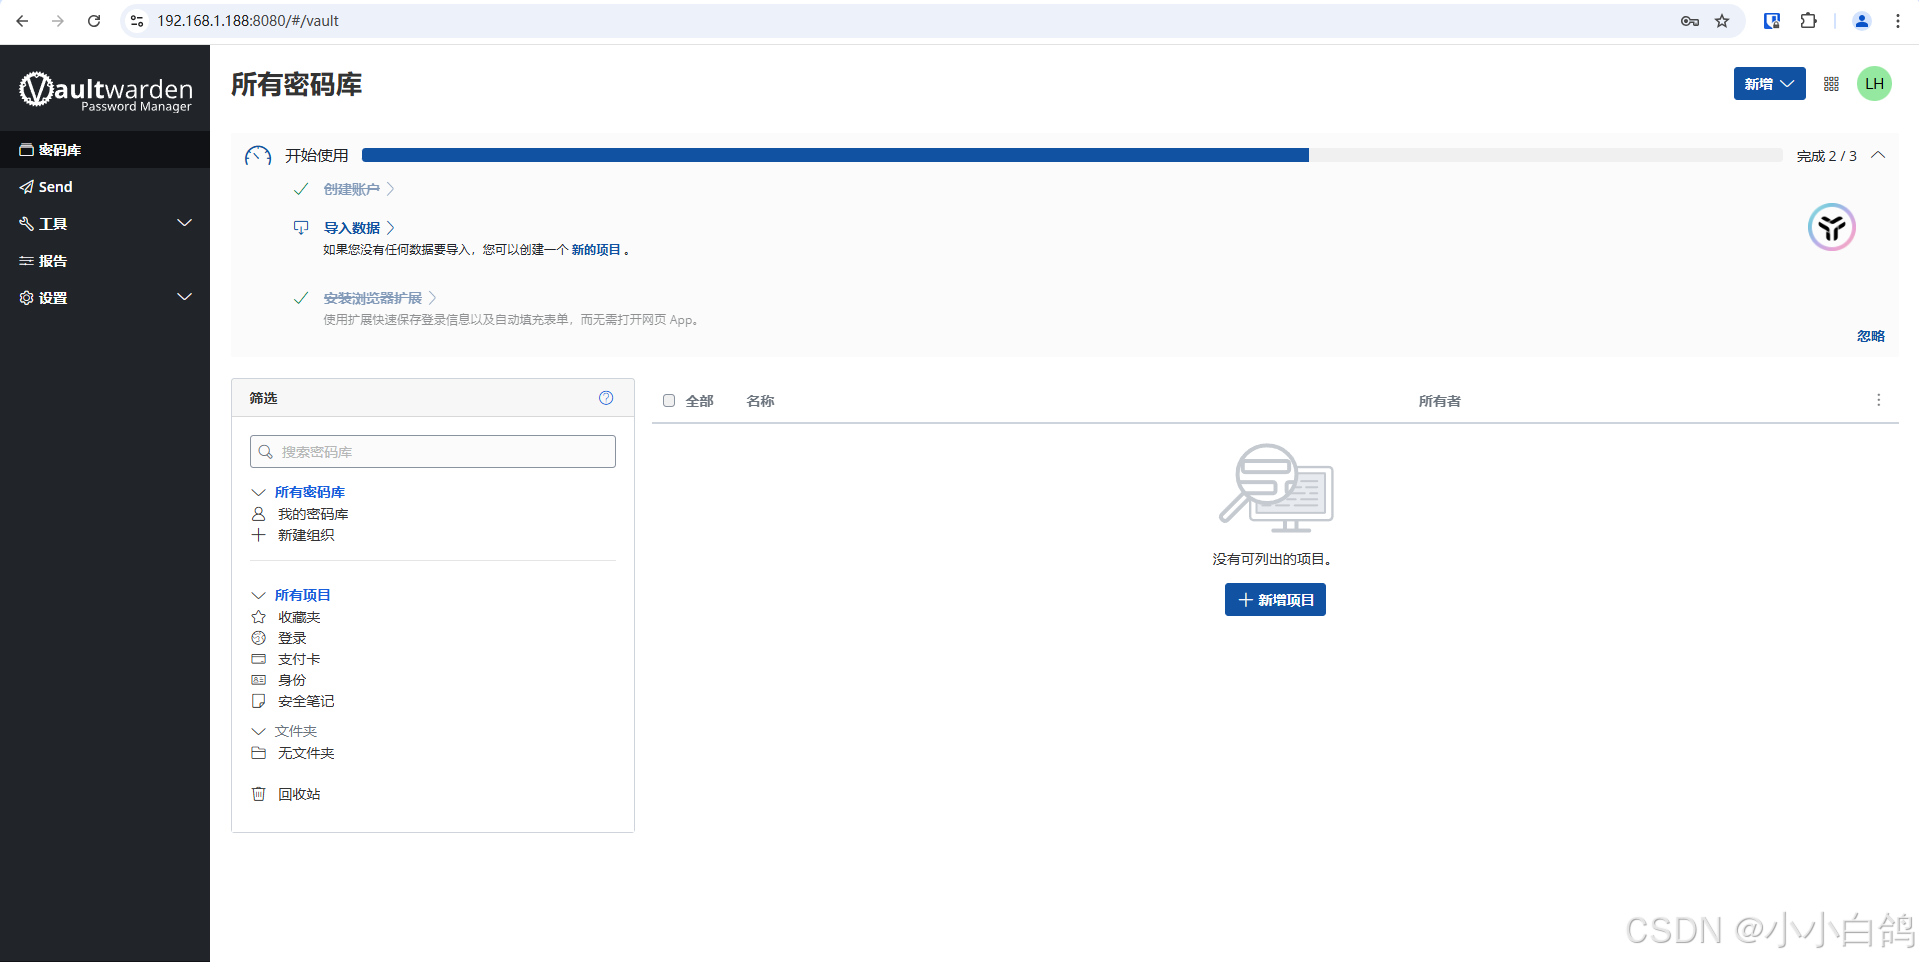Click the filter help question mark icon
1919x962 pixels.
coord(606,398)
